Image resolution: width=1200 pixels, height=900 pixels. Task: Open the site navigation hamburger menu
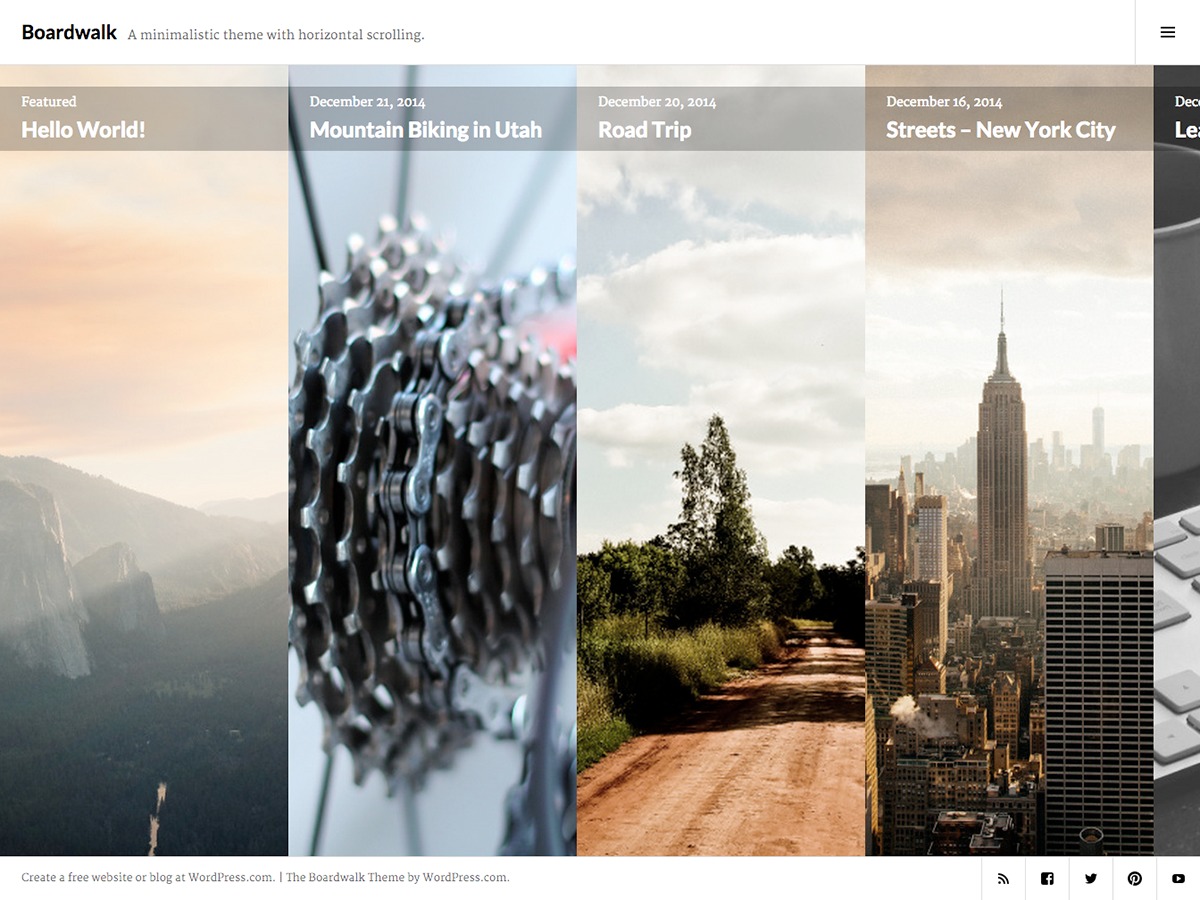[x=1167, y=31]
